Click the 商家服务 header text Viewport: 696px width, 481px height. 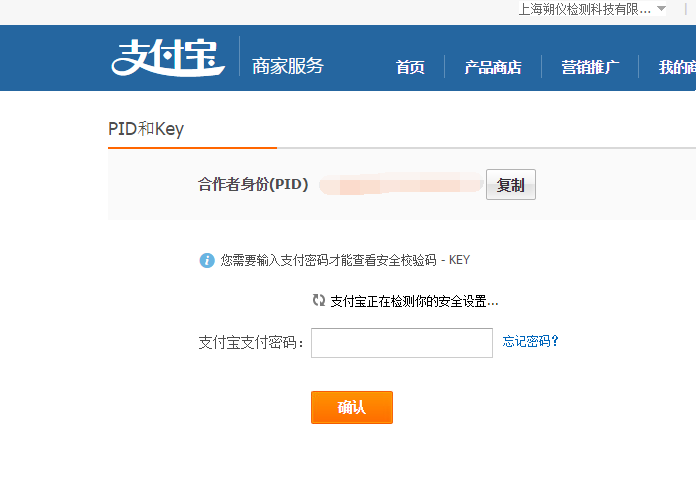pos(288,66)
